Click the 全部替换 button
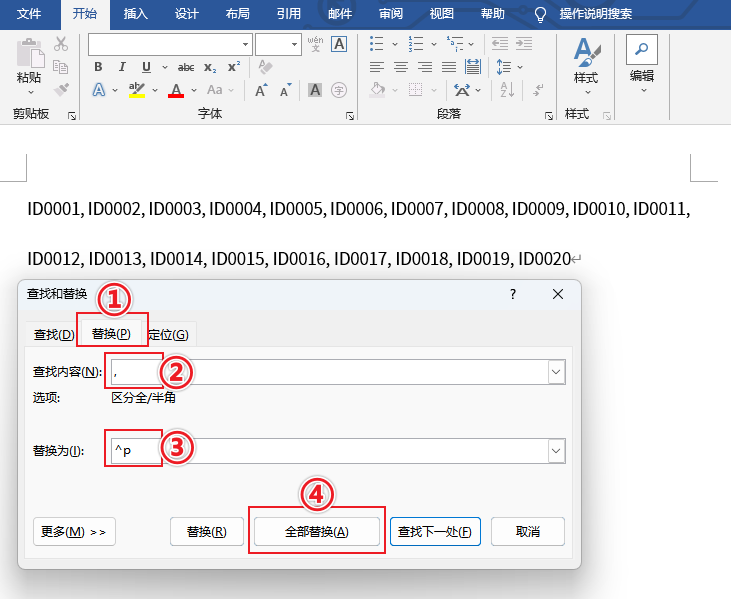This screenshot has width=731, height=599. [316, 532]
